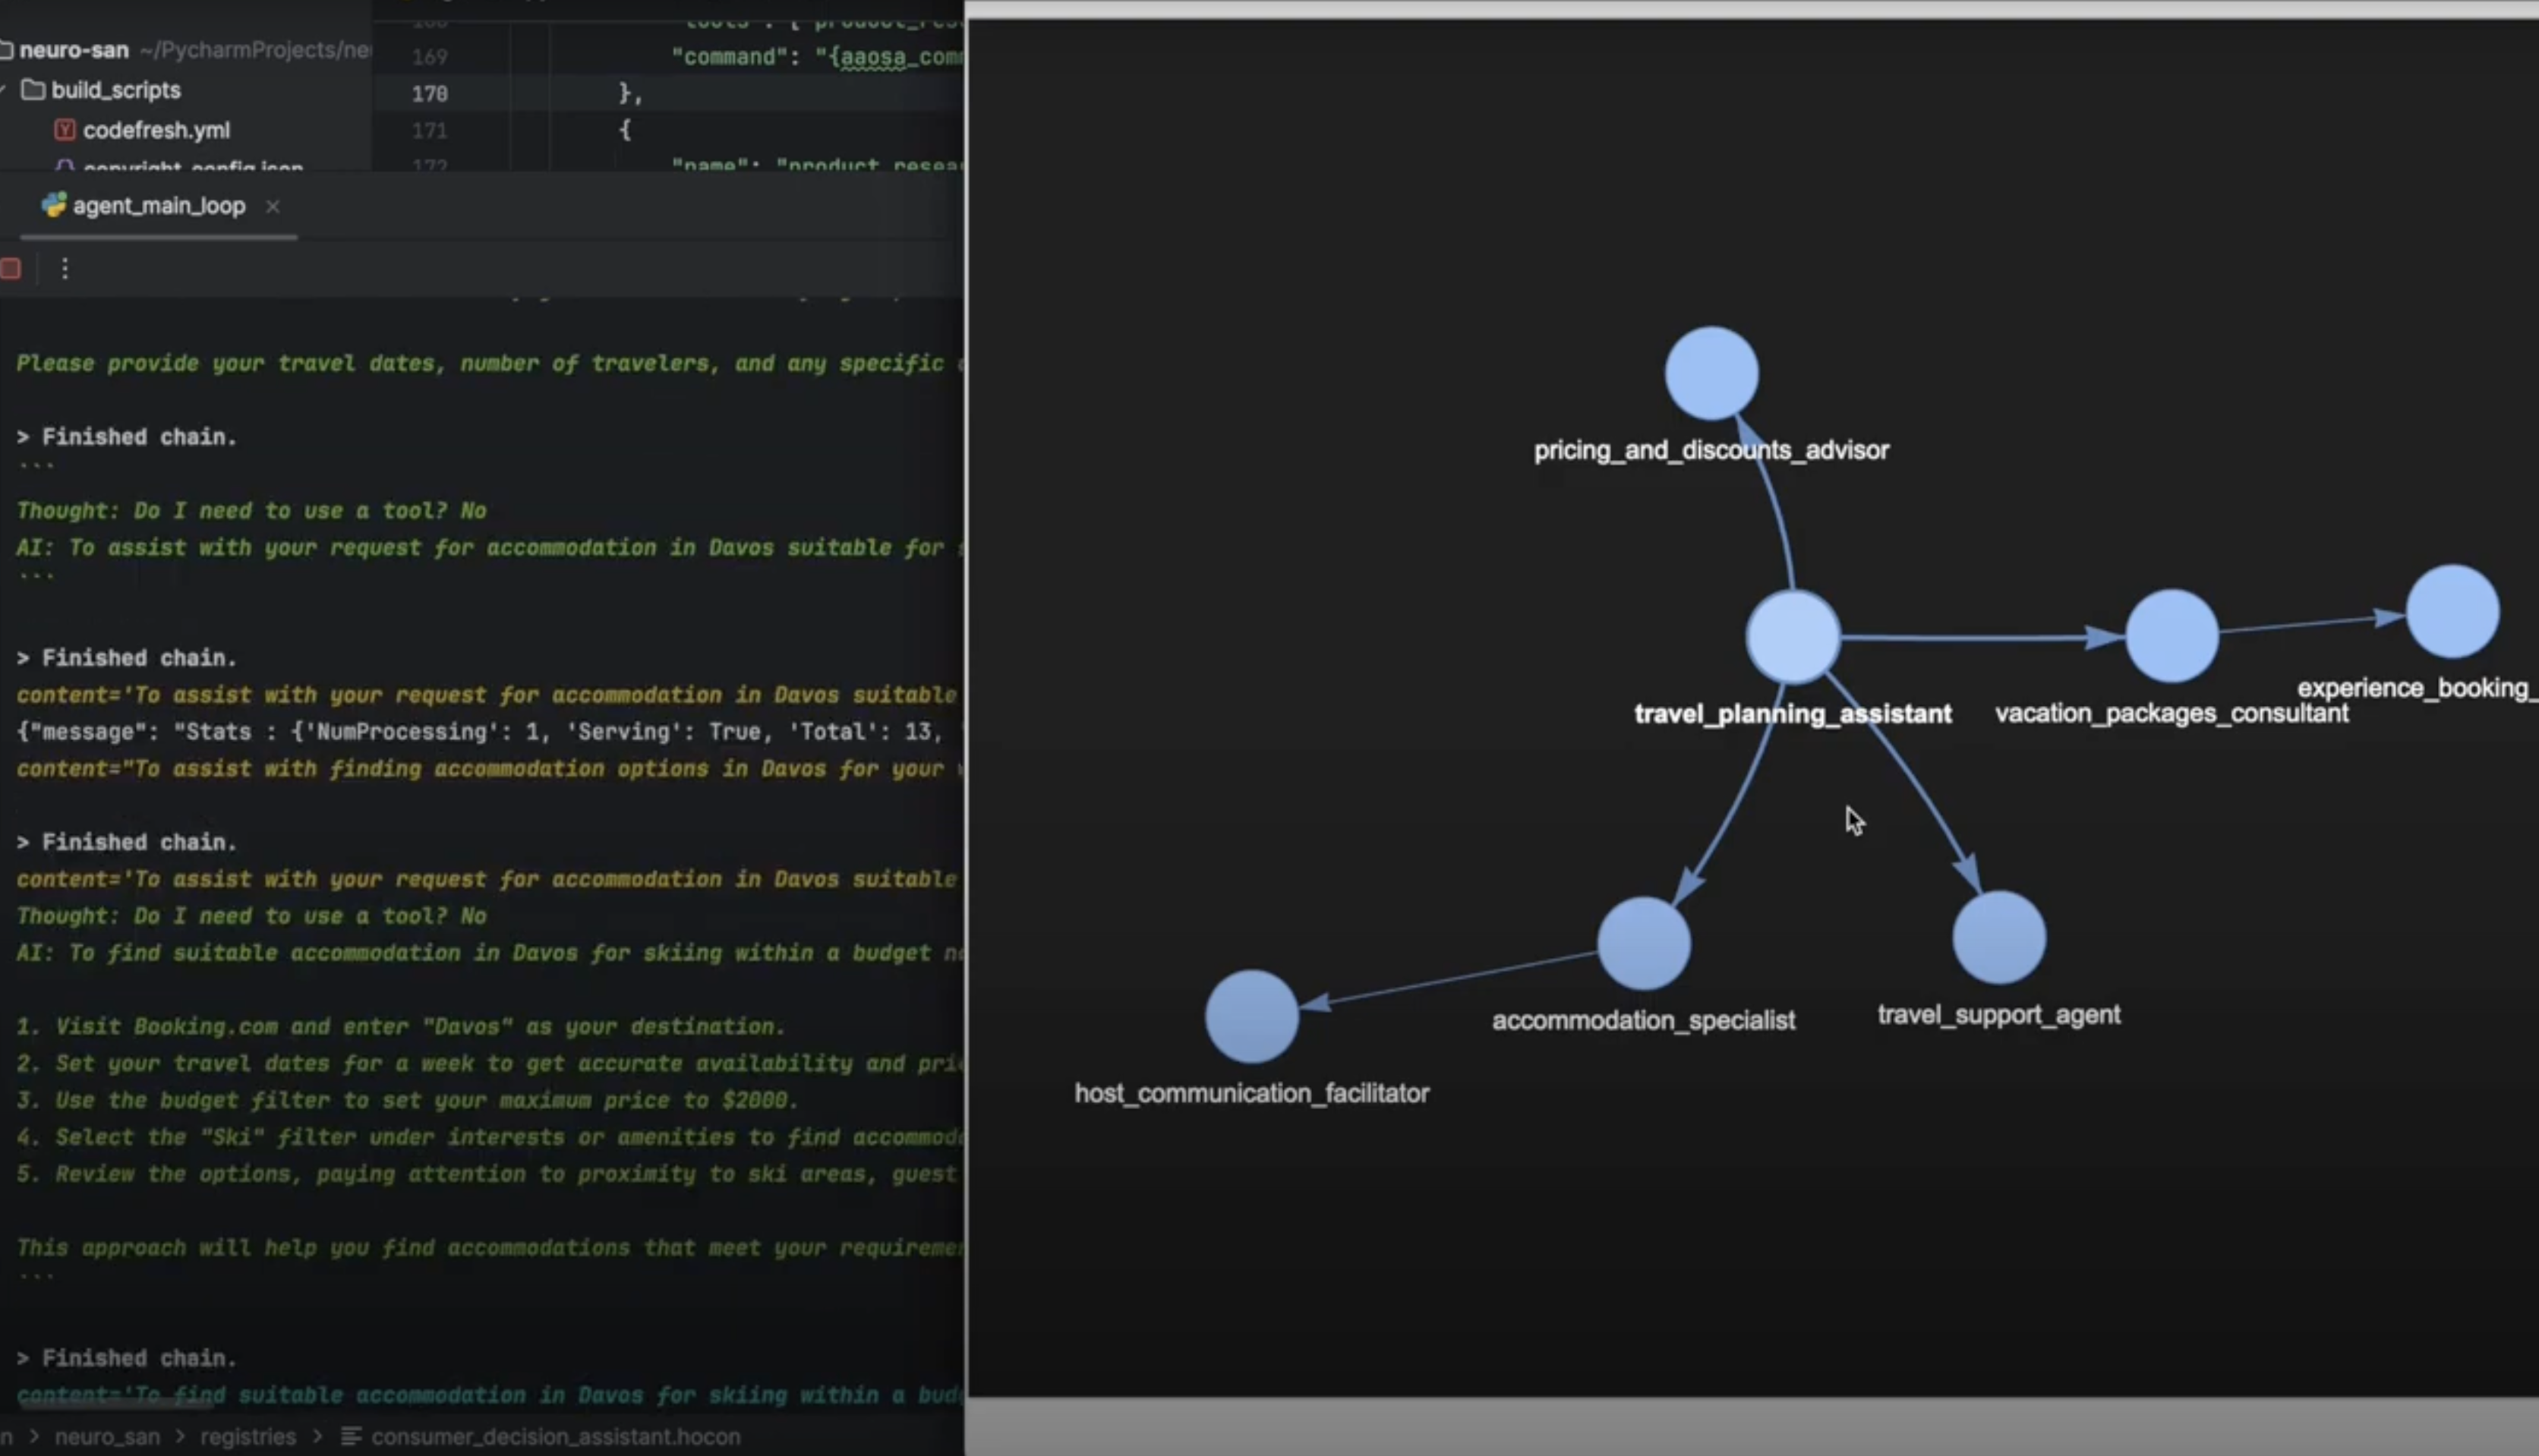Click the first '> Finished chain.' console line
The image size is (2539, 1456).
[127, 437]
